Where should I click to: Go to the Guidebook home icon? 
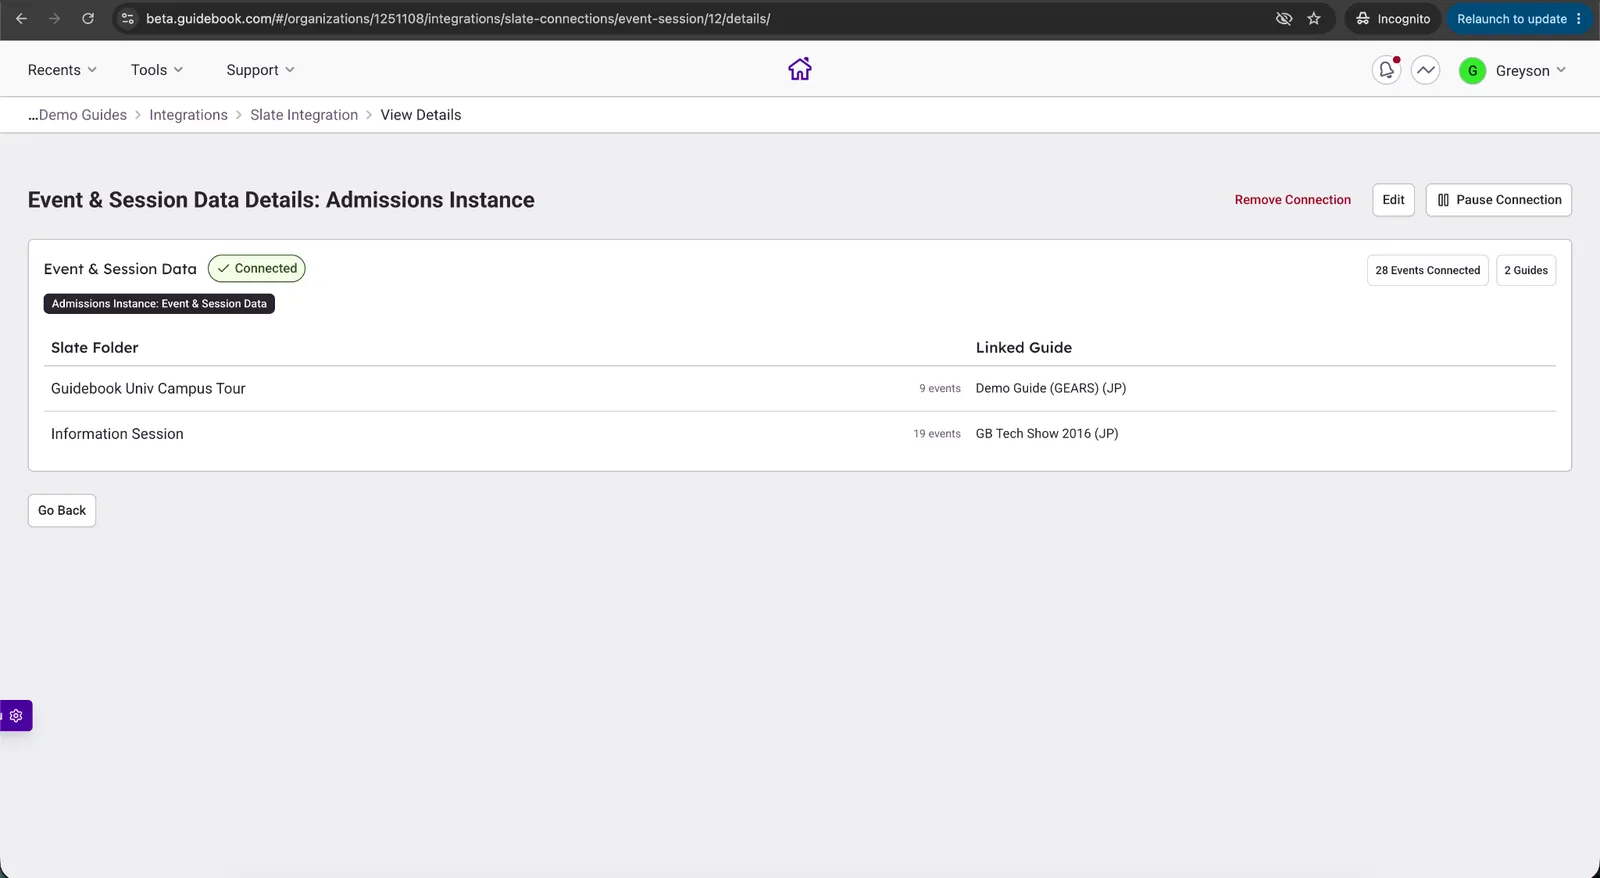click(x=799, y=69)
